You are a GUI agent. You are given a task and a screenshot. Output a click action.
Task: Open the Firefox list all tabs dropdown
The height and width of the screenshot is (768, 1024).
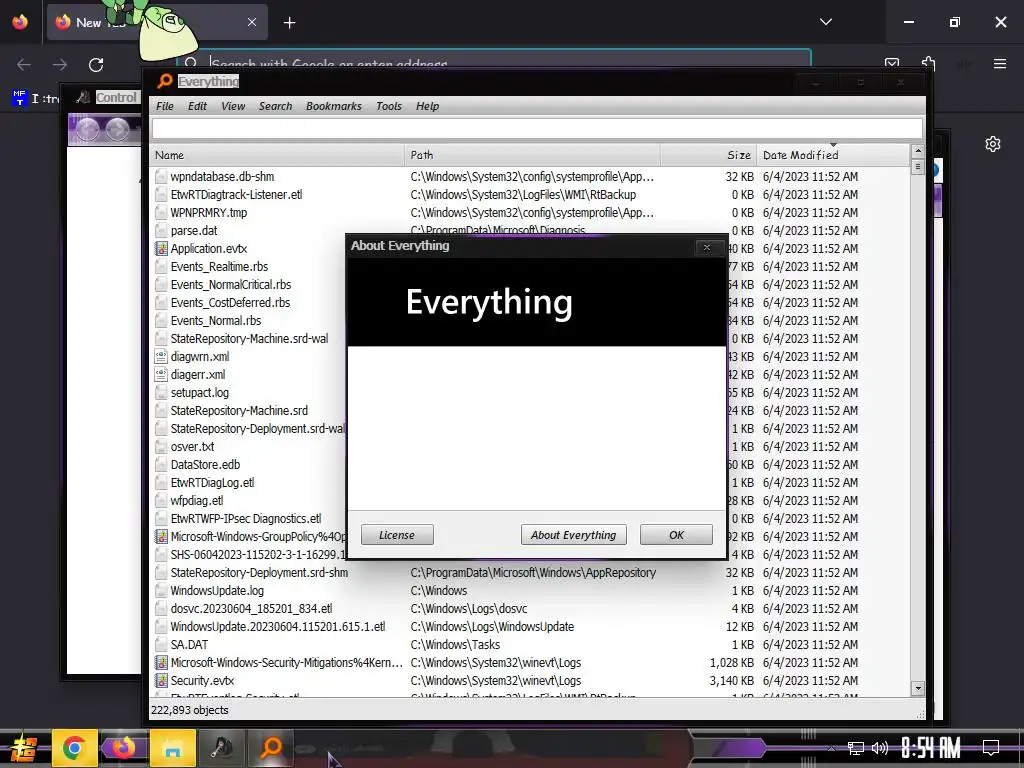pyautogui.click(x=826, y=22)
